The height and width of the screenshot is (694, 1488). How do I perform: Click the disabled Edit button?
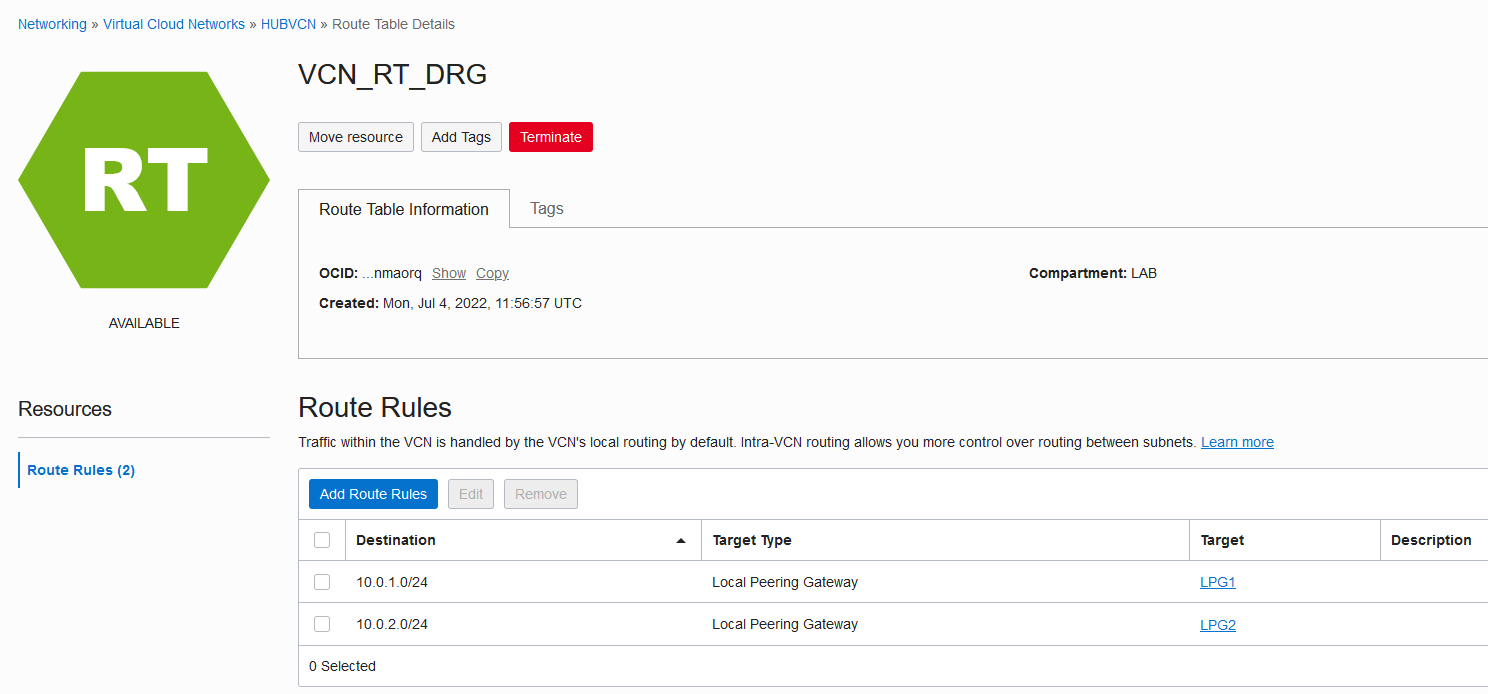(x=471, y=494)
